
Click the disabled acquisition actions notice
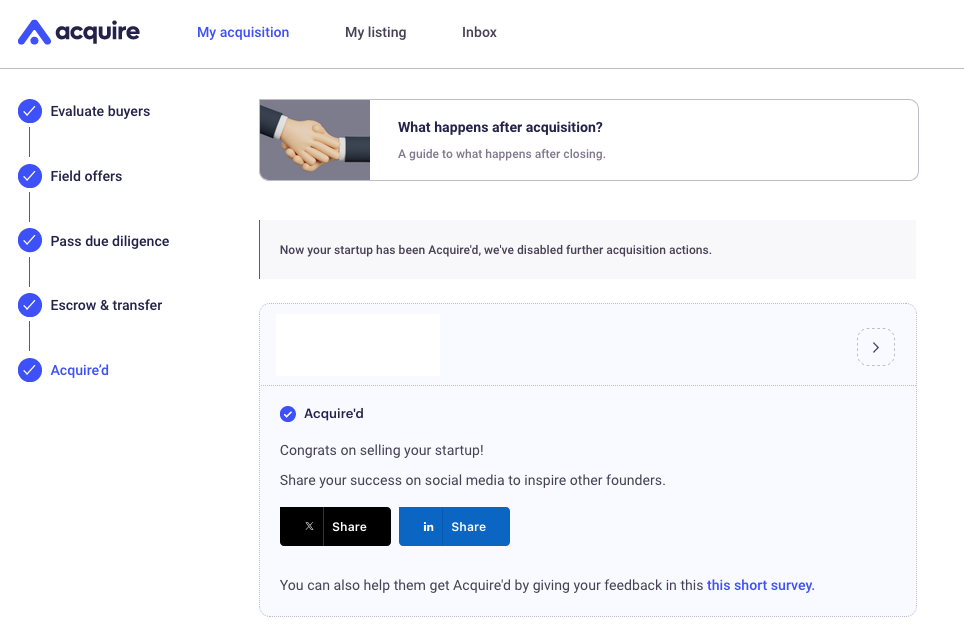(588, 250)
